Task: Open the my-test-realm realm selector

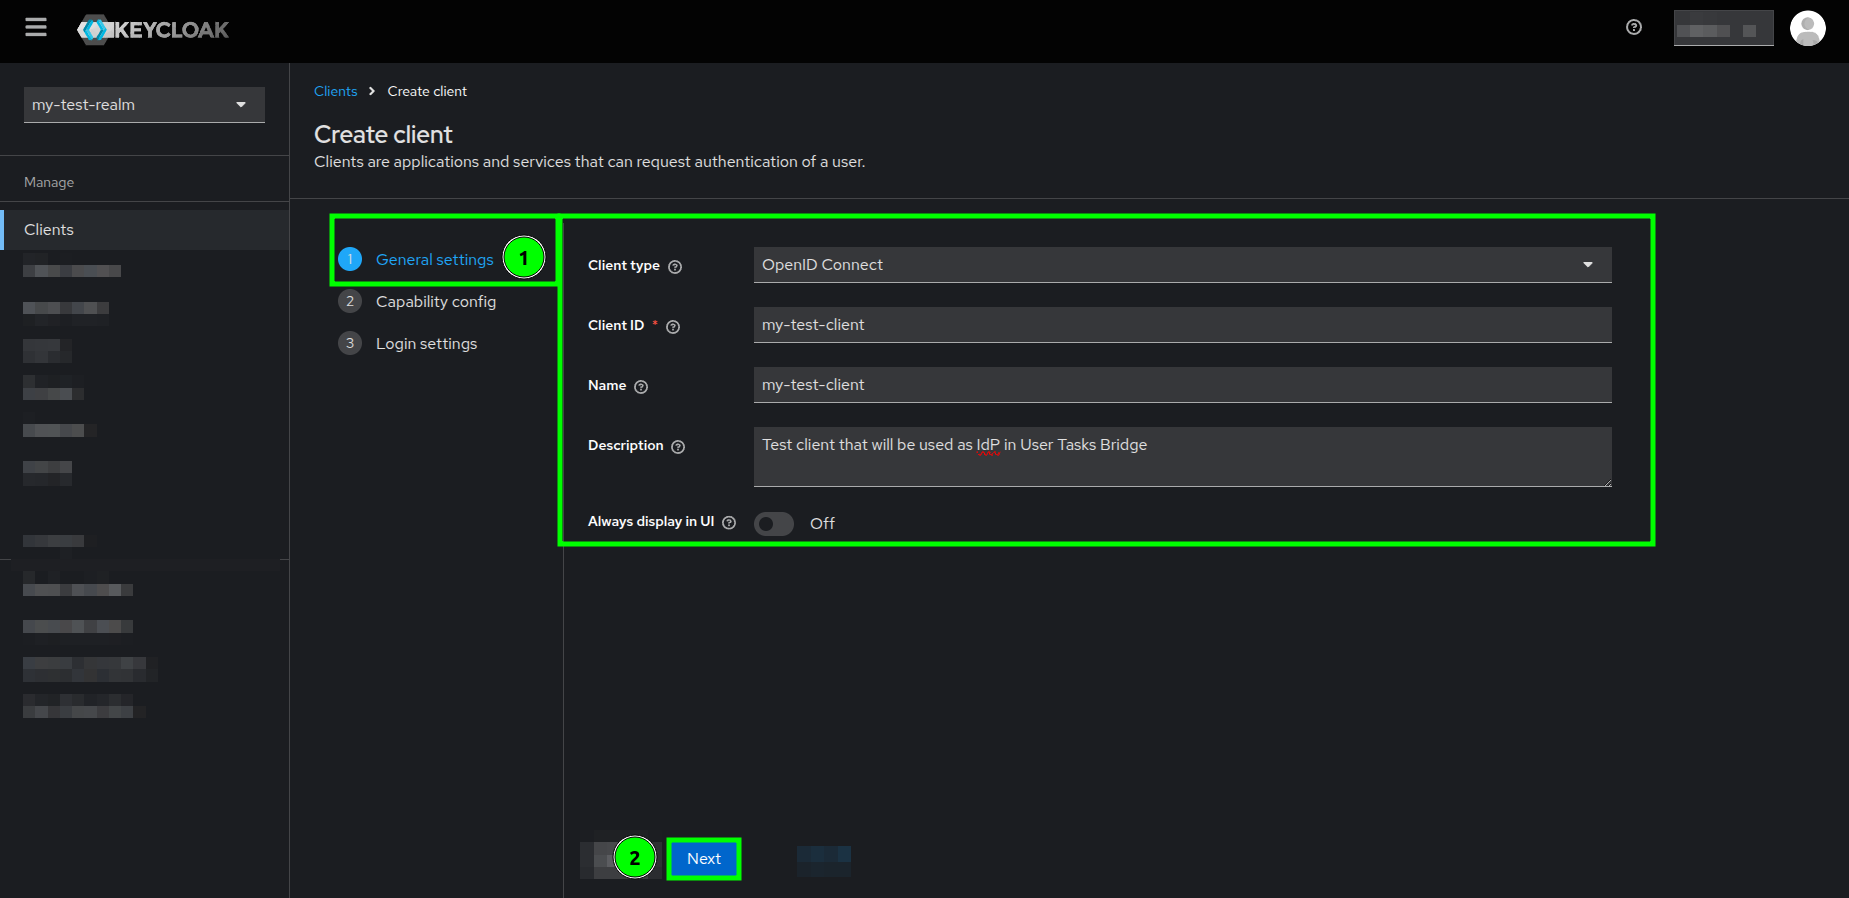Action: click(x=144, y=105)
